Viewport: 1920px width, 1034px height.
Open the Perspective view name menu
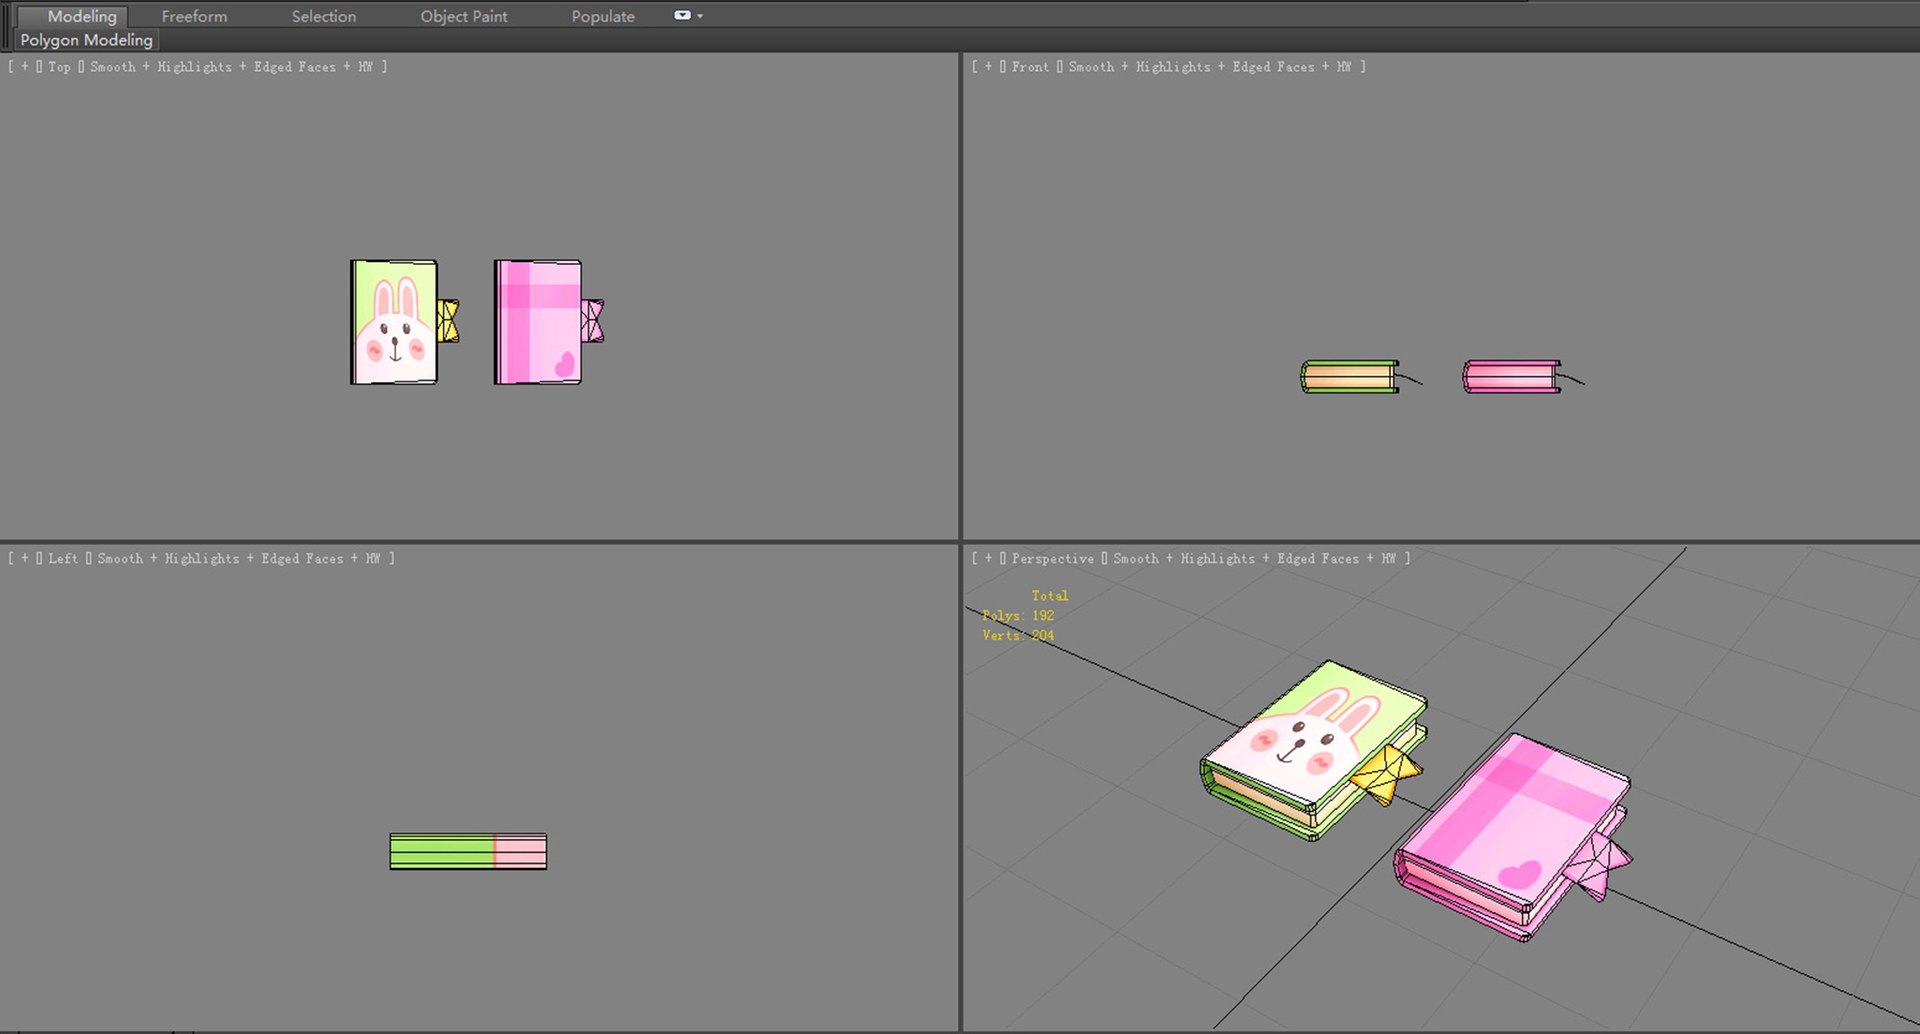pyautogui.click(x=1052, y=559)
